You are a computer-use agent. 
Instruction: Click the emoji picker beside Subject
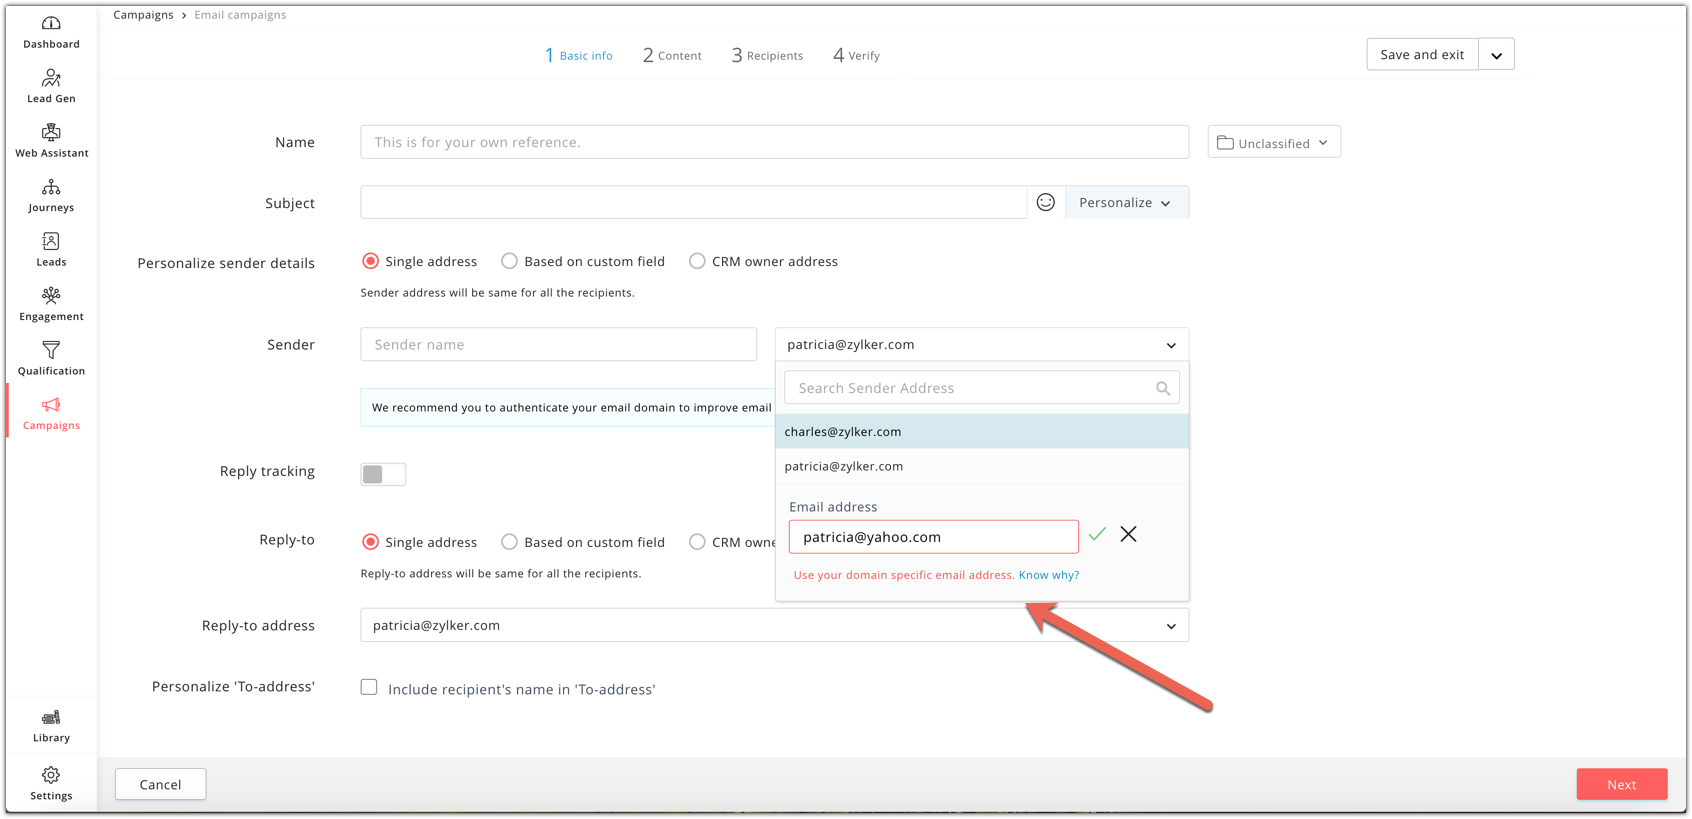point(1045,202)
